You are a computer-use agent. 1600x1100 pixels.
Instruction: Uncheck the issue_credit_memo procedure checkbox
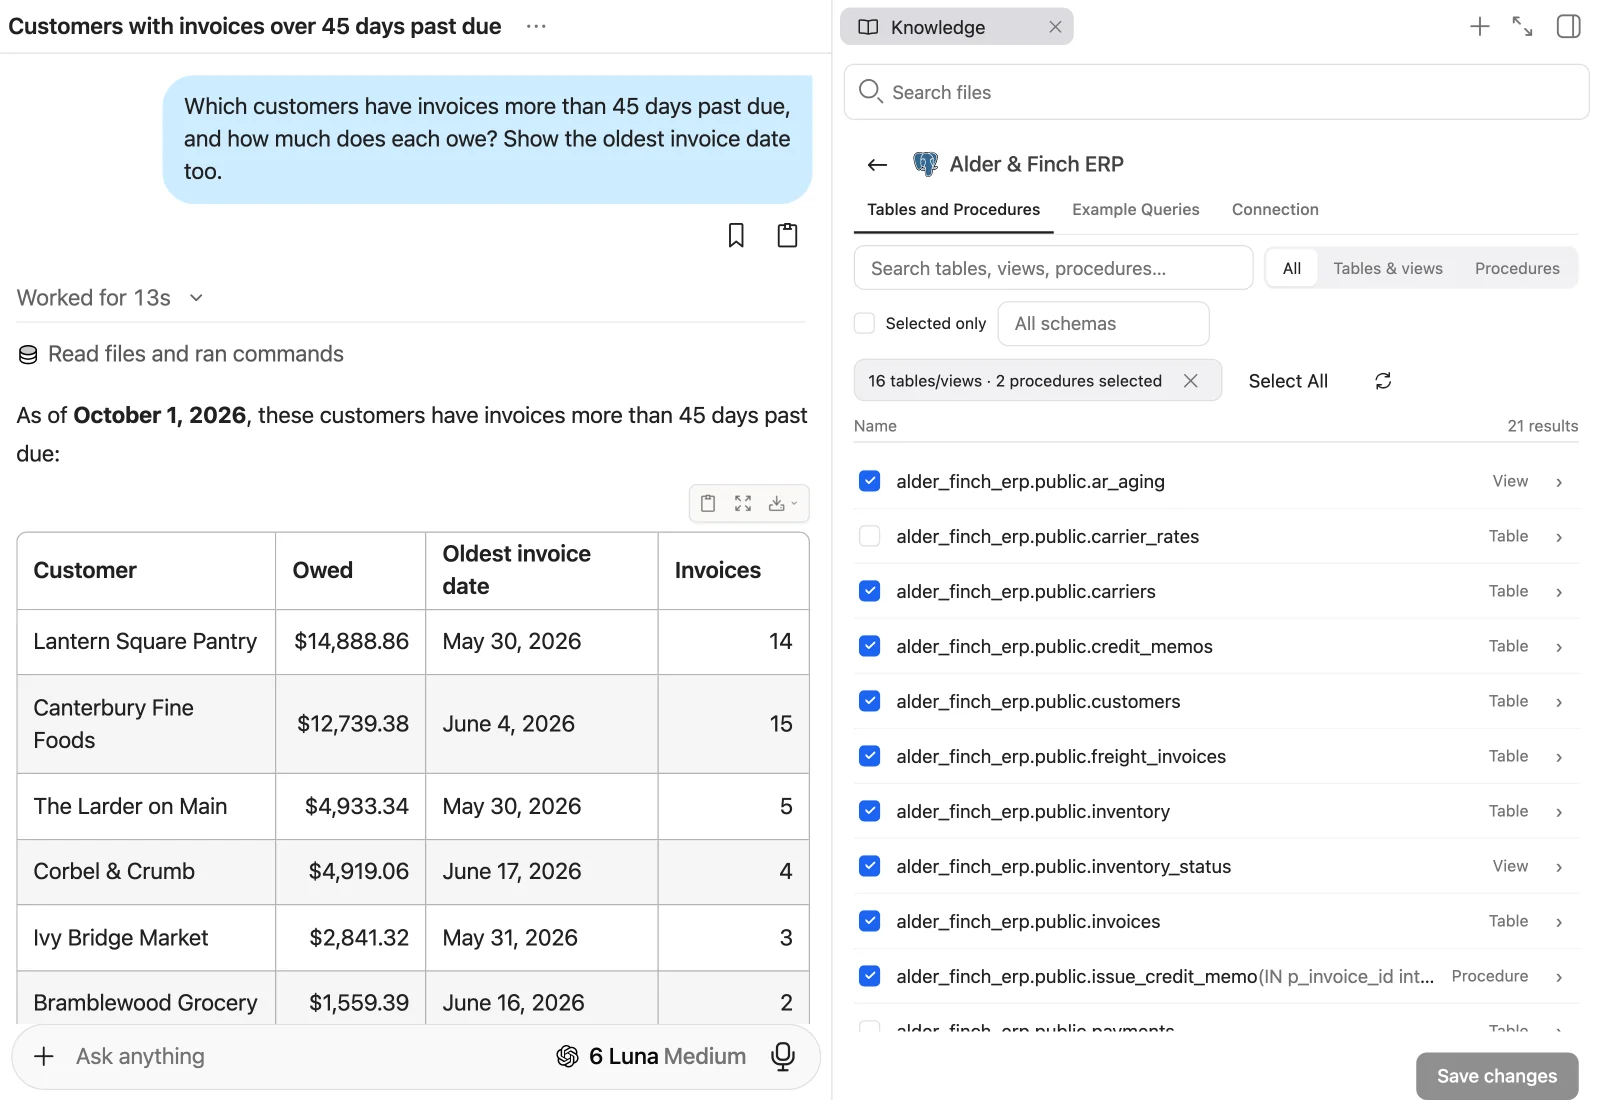[x=870, y=976]
